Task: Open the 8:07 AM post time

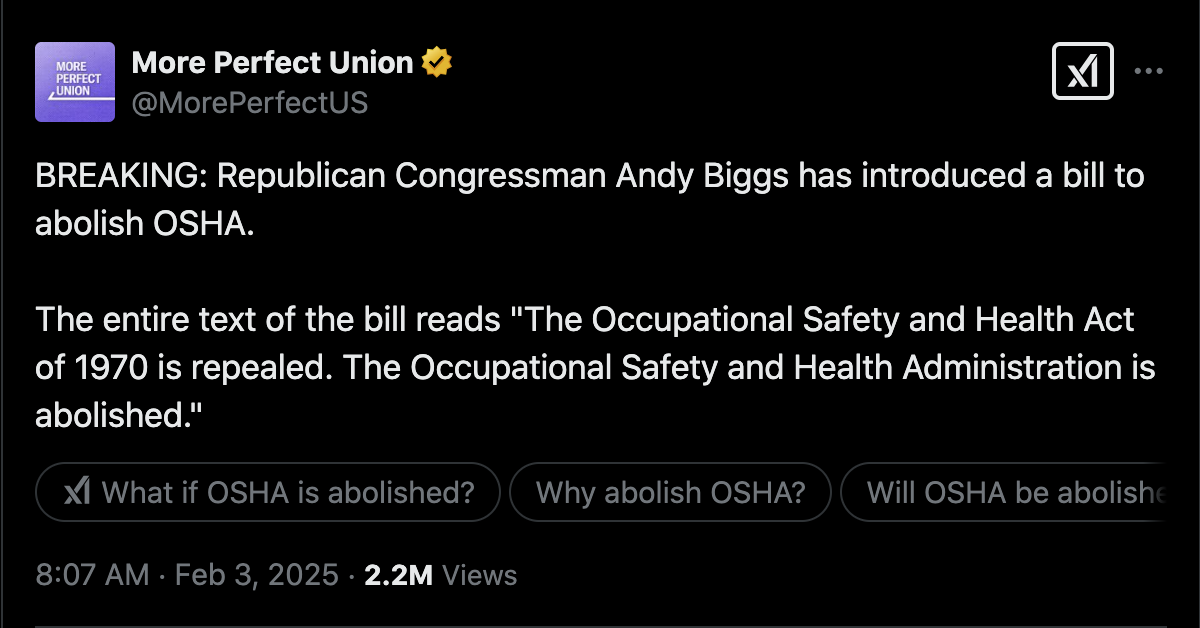Action: (x=92, y=575)
